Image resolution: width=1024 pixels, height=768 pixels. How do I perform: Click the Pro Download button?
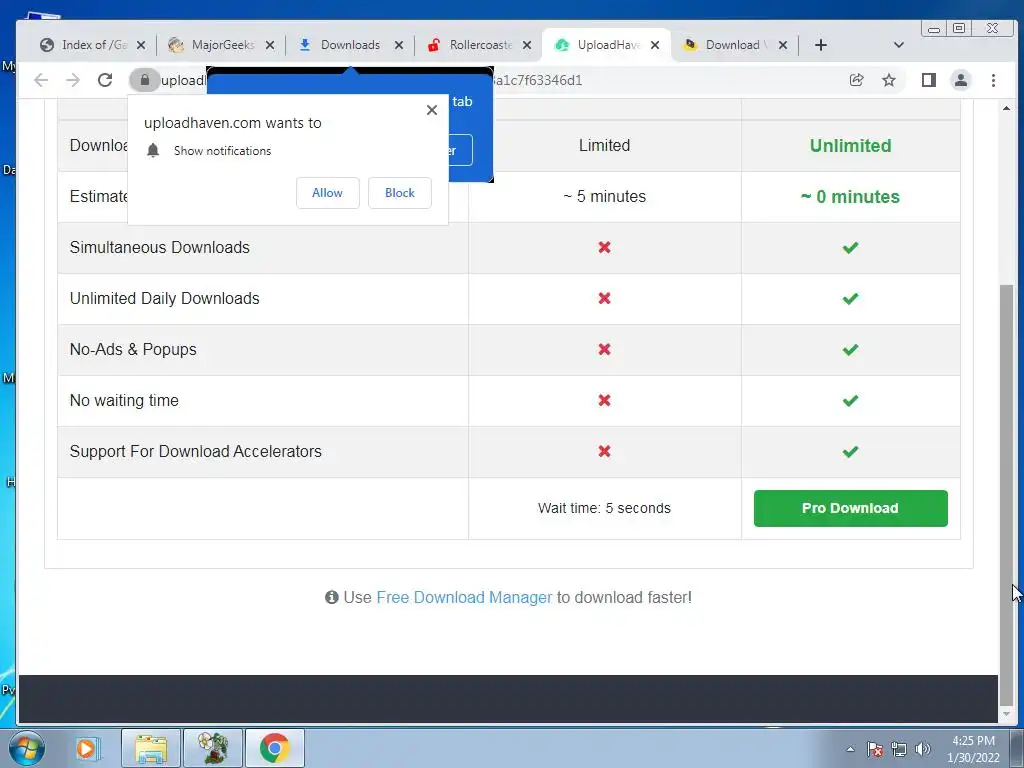850,508
